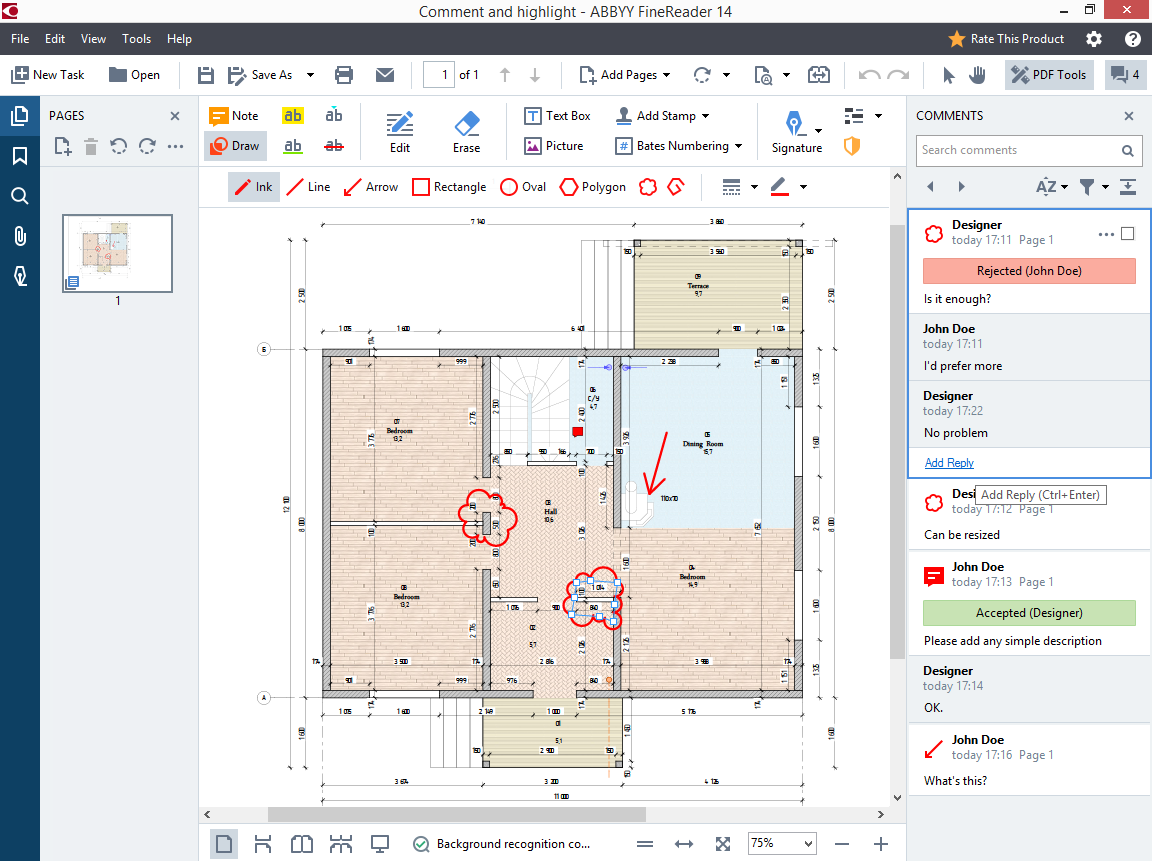
Task: Select the Hand pan tool
Action: click(977, 75)
